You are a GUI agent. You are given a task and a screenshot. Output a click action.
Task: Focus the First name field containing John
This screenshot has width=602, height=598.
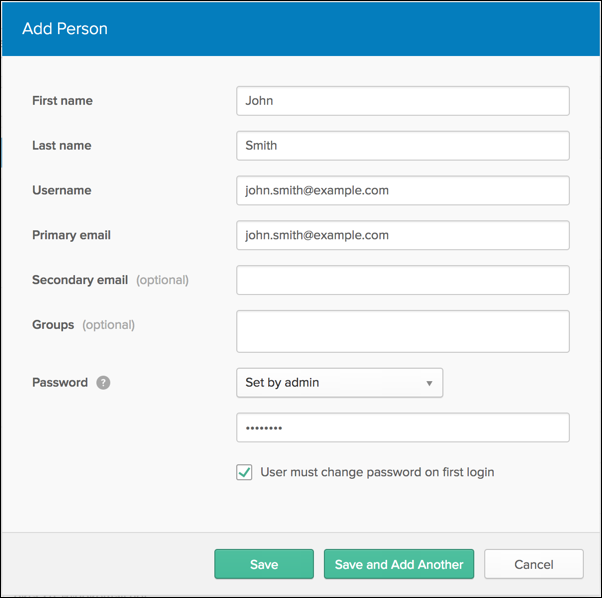[403, 101]
